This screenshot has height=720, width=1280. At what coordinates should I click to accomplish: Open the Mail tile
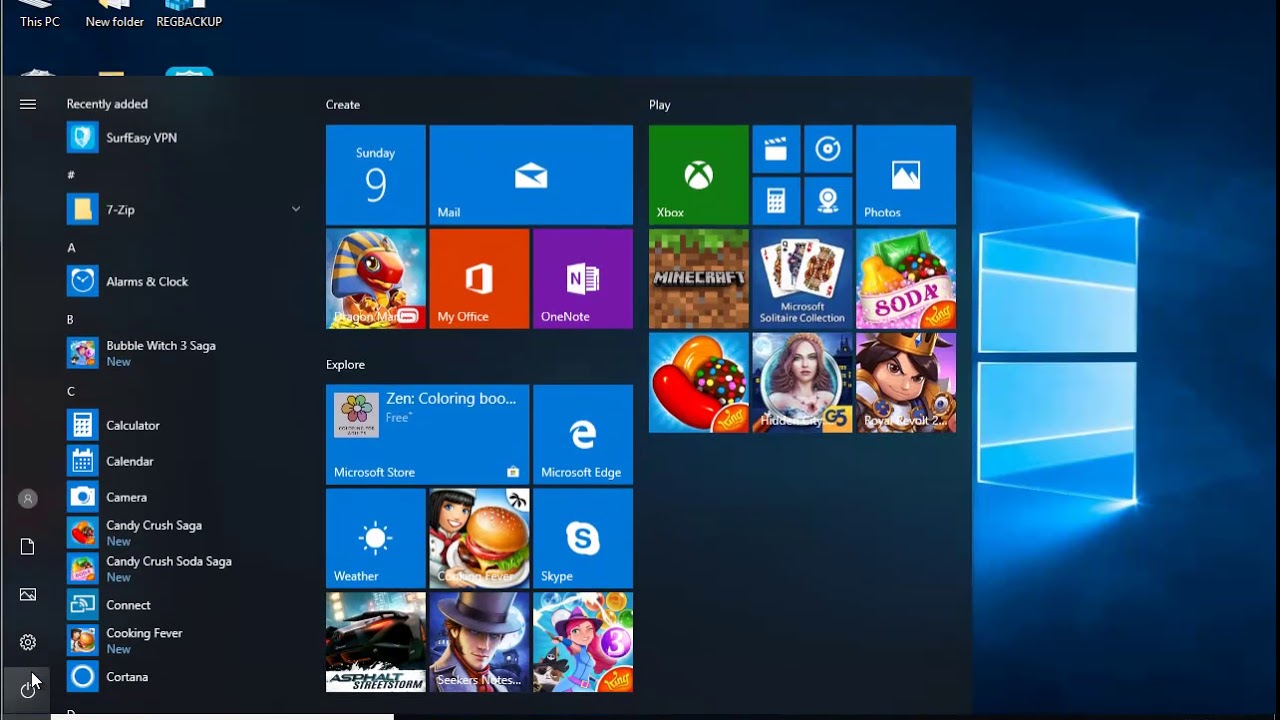tap(531, 175)
